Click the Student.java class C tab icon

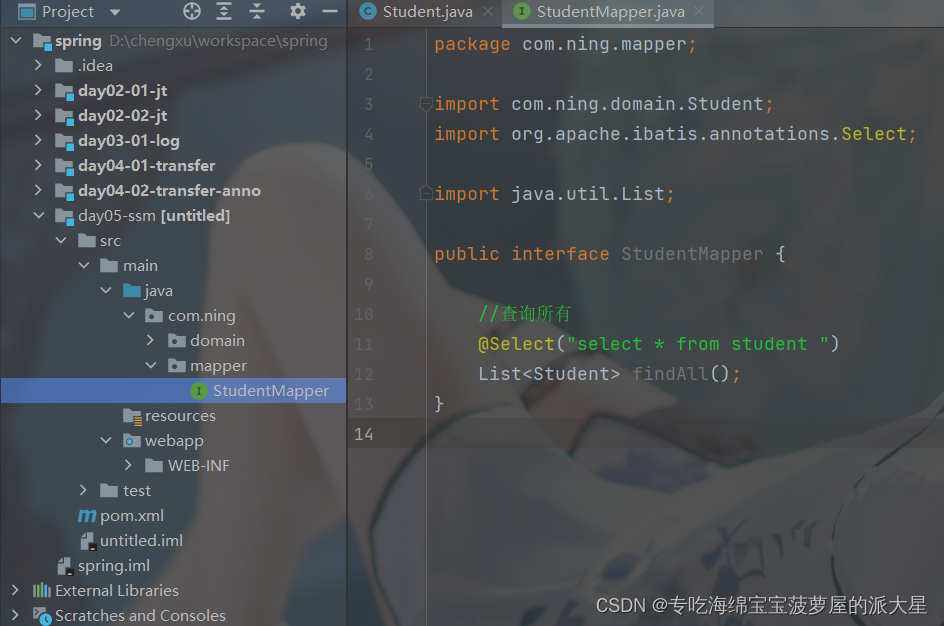coord(367,11)
